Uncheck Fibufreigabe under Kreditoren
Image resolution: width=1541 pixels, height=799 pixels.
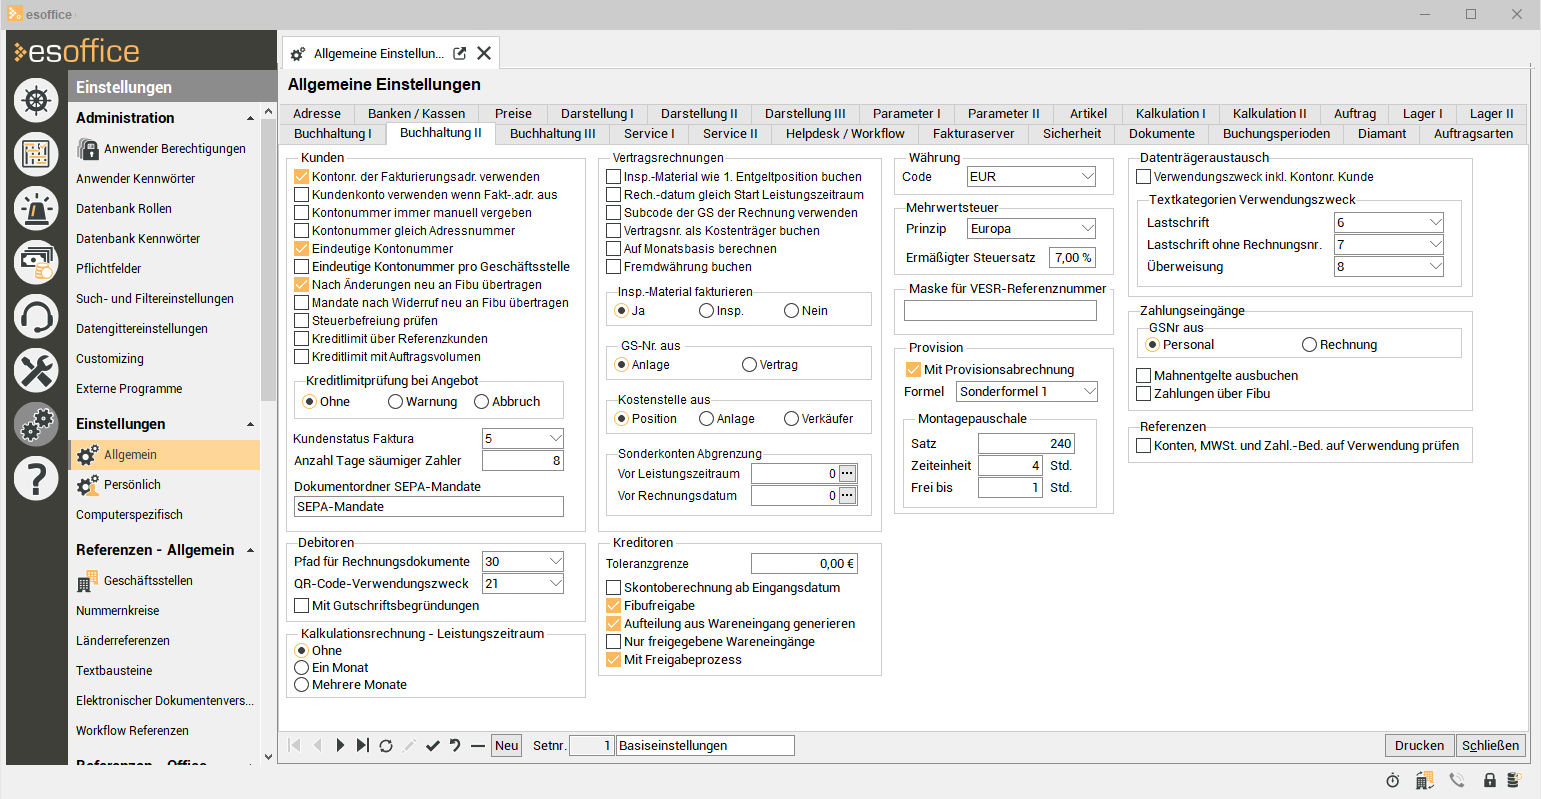pos(614,606)
